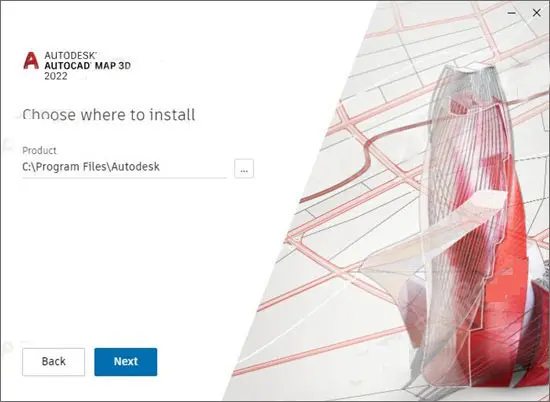Click the underline beneath the install path
The height and width of the screenshot is (402, 550).
(124, 178)
